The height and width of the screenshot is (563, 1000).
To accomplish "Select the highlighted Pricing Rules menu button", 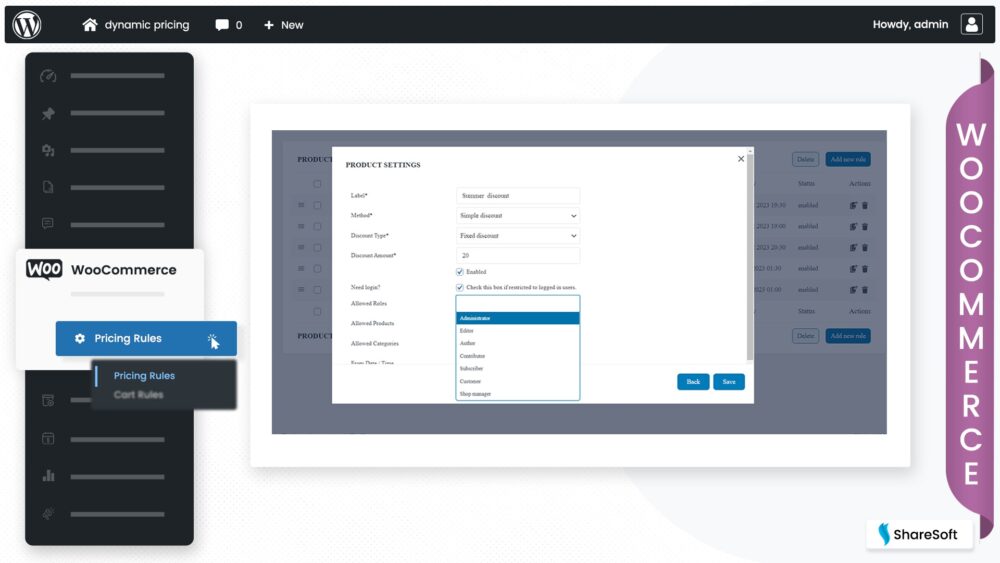I will 146,339.
